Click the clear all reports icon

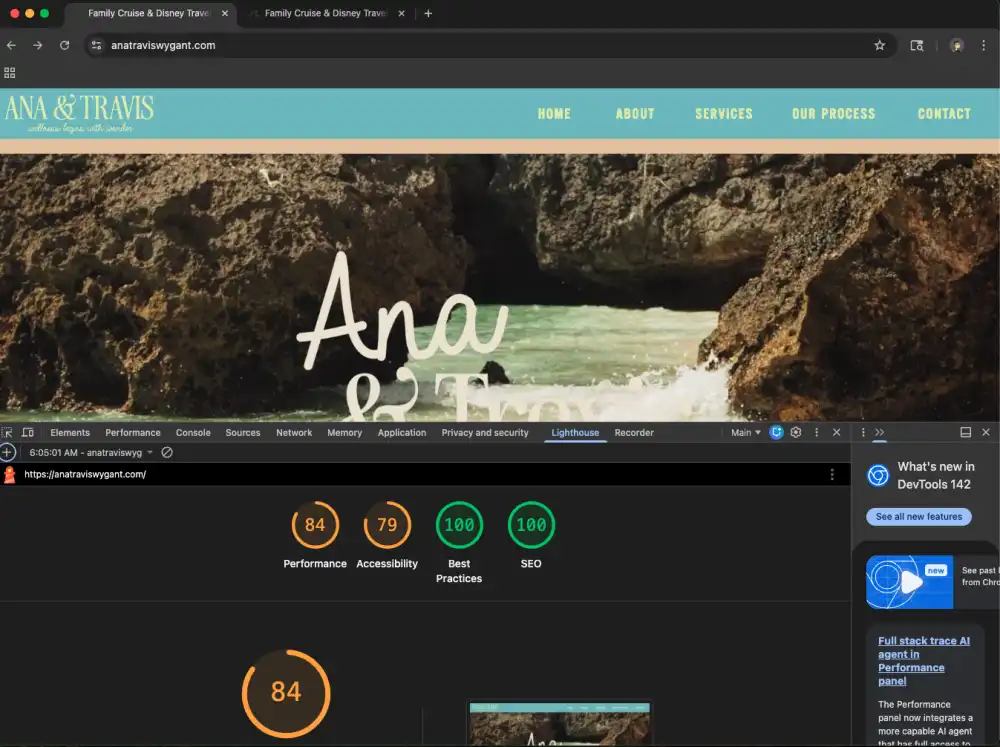click(x=167, y=453)
